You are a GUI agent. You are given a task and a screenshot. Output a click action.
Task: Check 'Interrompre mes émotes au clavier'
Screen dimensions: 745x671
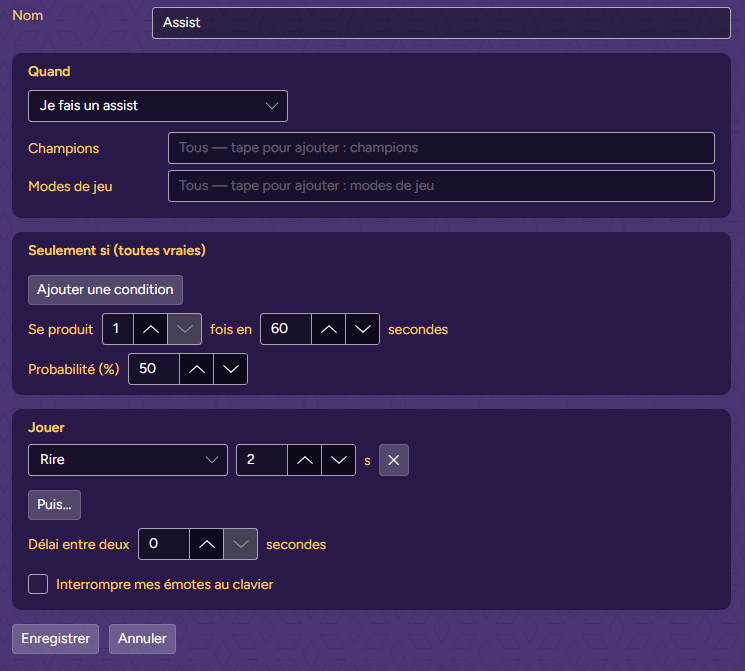(x=38, y=584)
